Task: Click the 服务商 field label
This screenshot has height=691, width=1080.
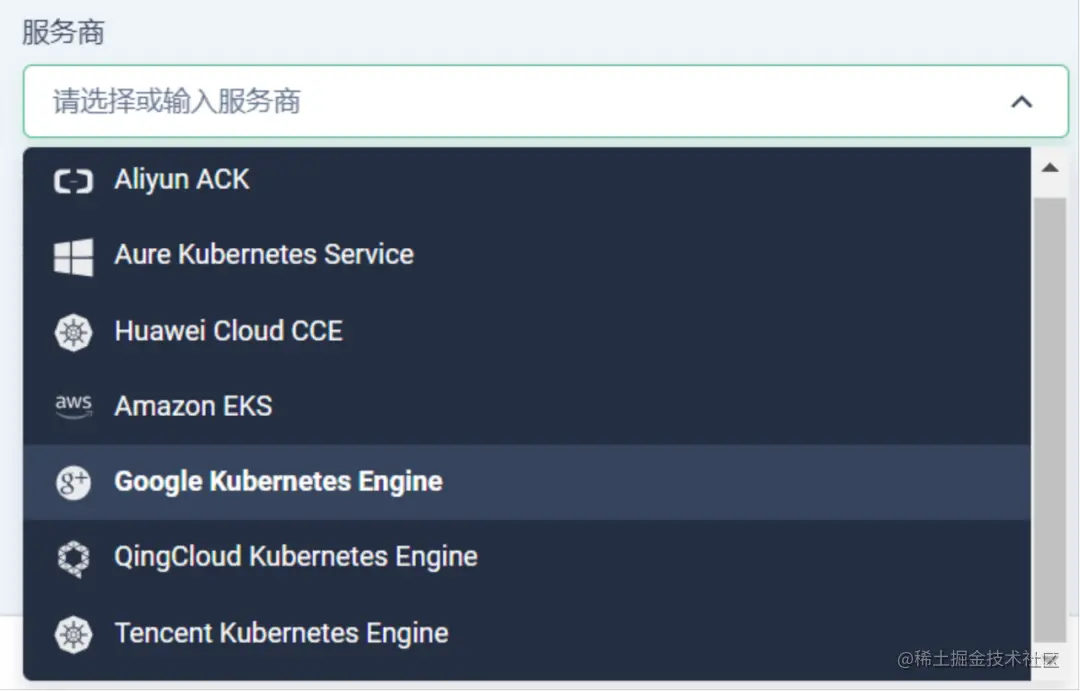Action: pyautogui.click(x=63, y=33)
